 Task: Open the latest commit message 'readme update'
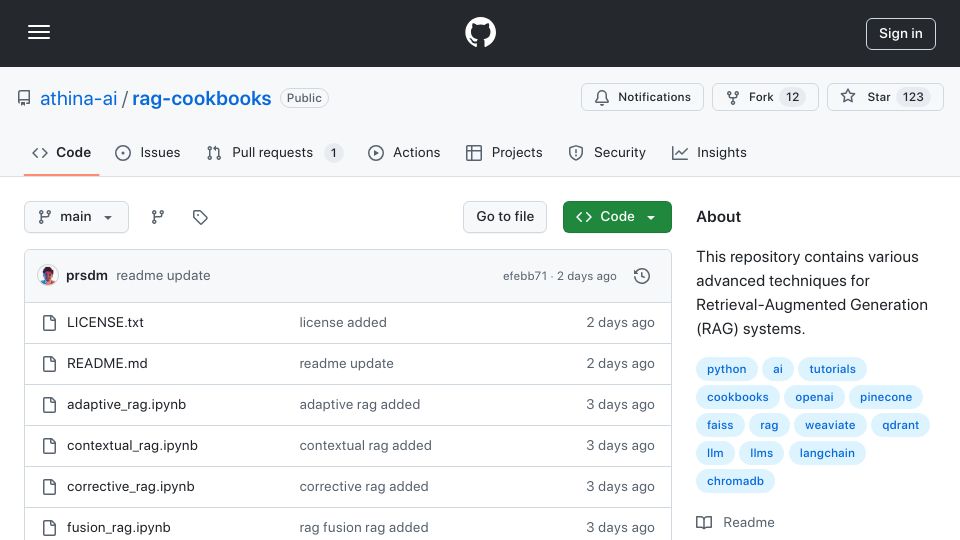(163, 276)
